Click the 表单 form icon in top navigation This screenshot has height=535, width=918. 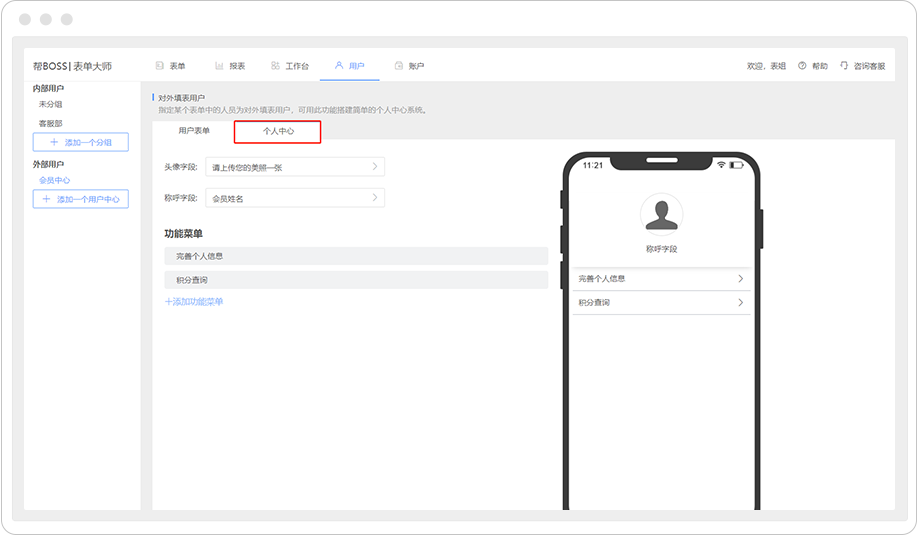tap(160, 66)
